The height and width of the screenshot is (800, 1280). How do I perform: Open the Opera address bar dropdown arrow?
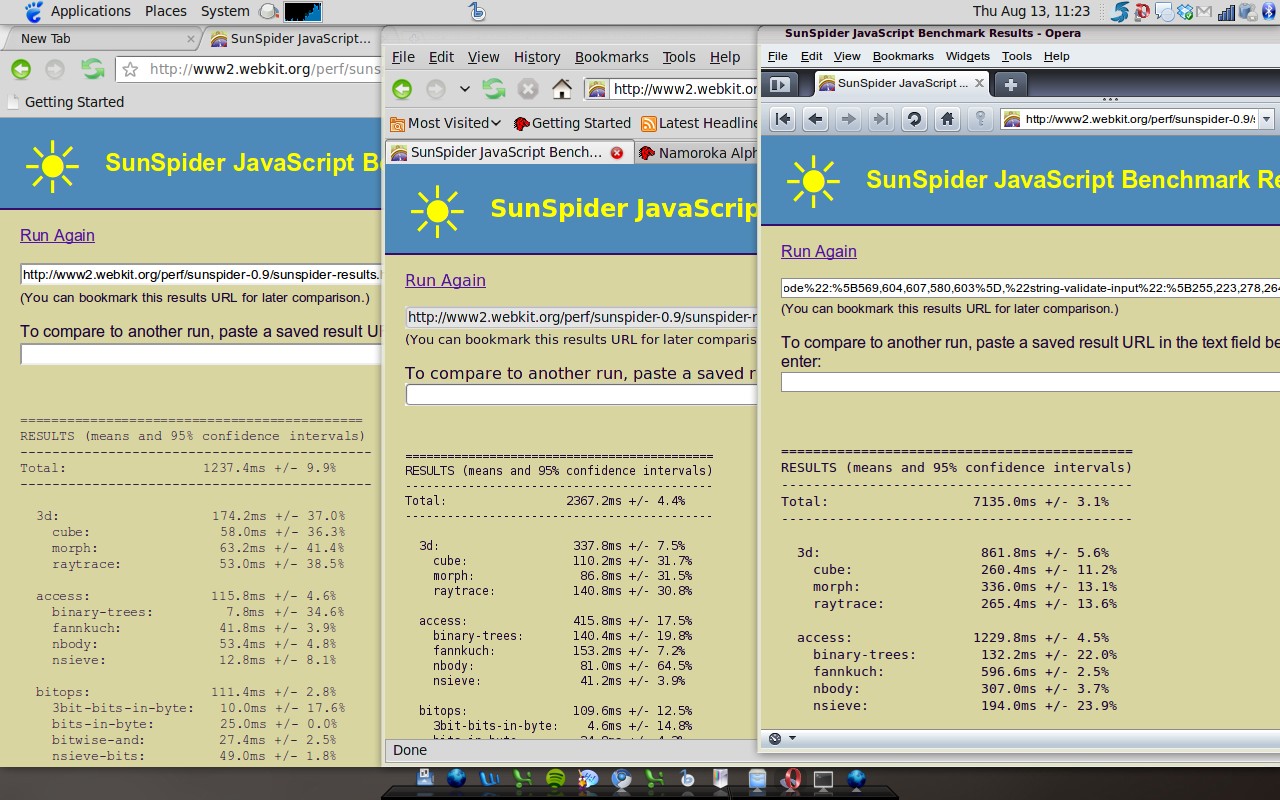tap(1266, 119)
